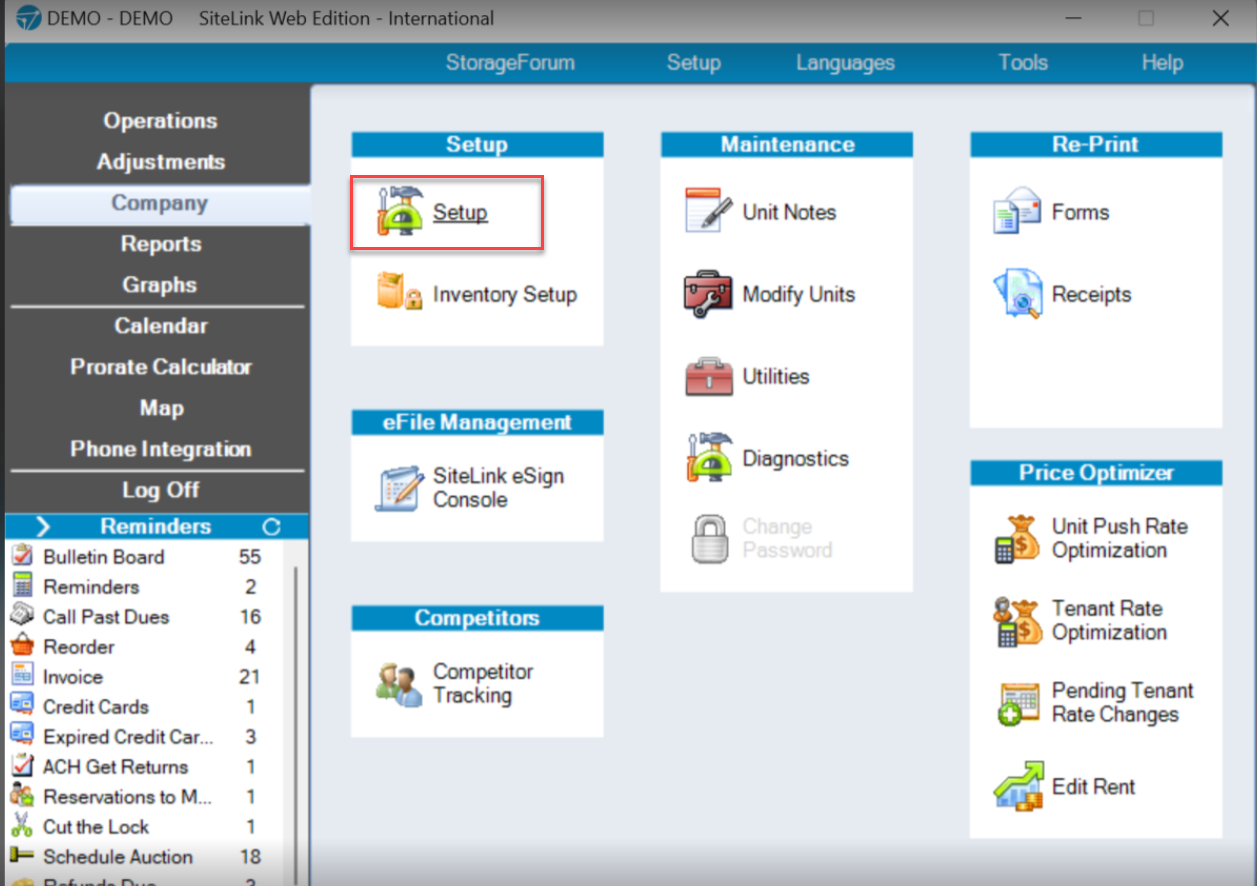
Task: Click the Credit Cards reminder icon
Action: (x=21, y=706)
